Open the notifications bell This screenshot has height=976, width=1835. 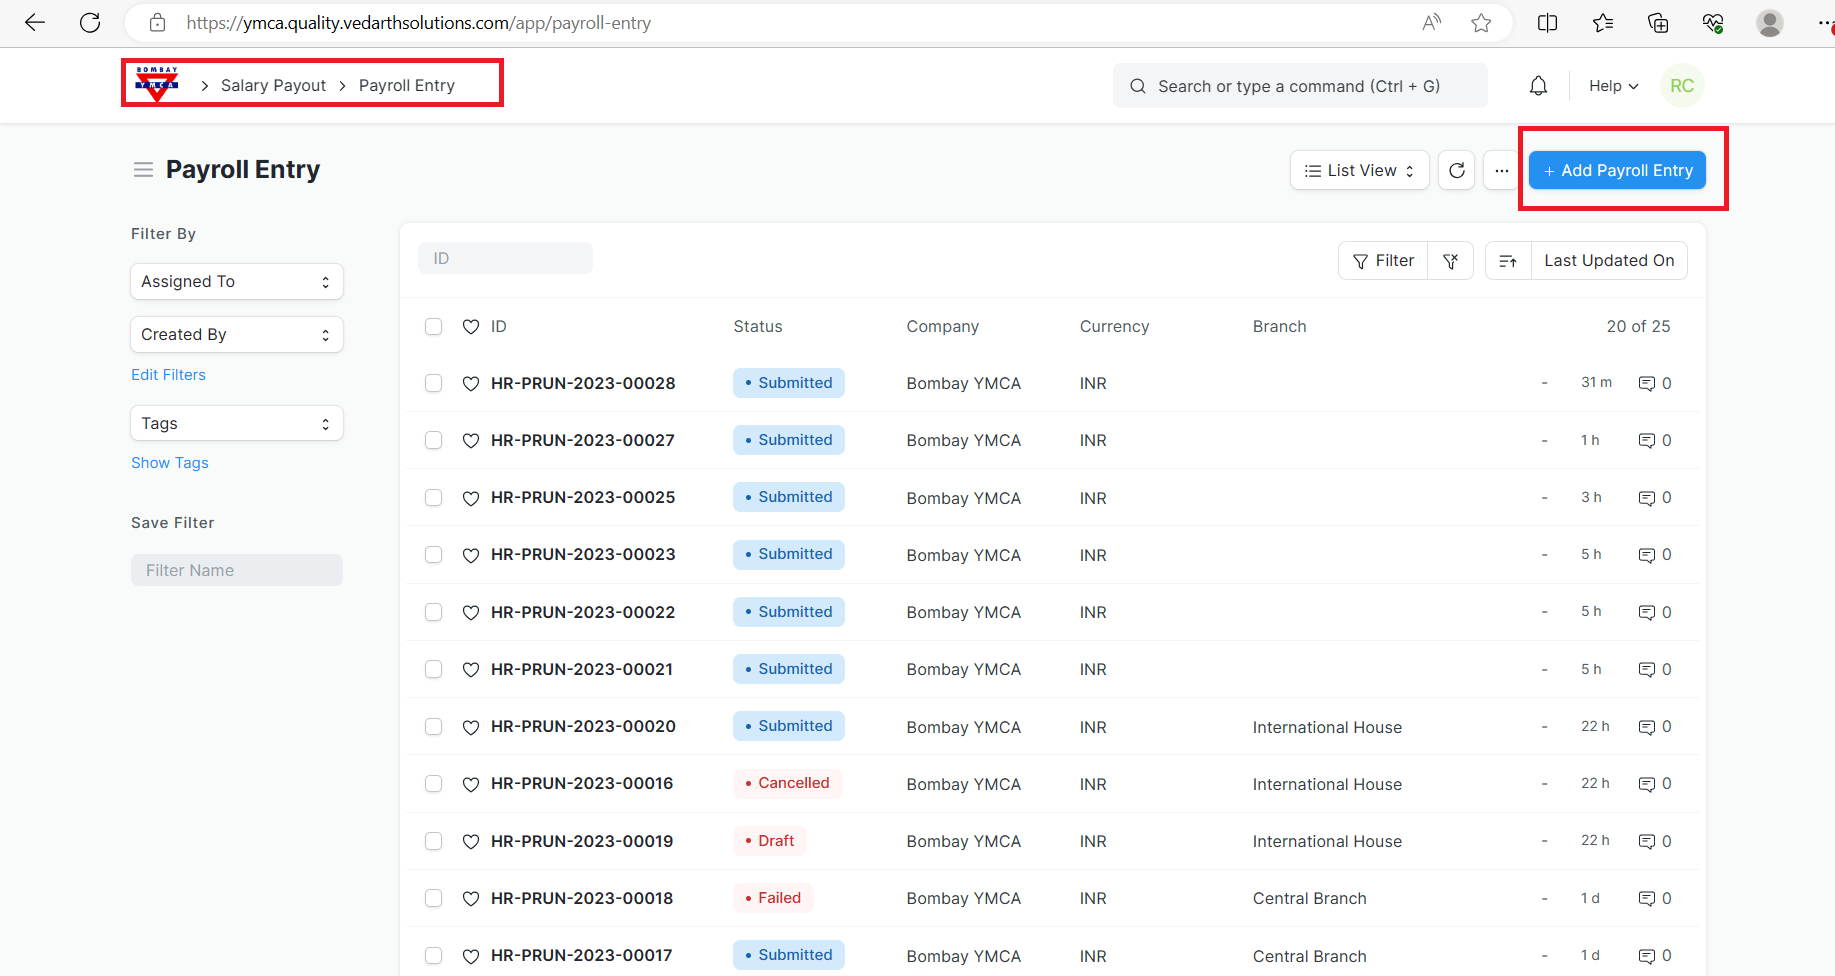point(1538,86)
